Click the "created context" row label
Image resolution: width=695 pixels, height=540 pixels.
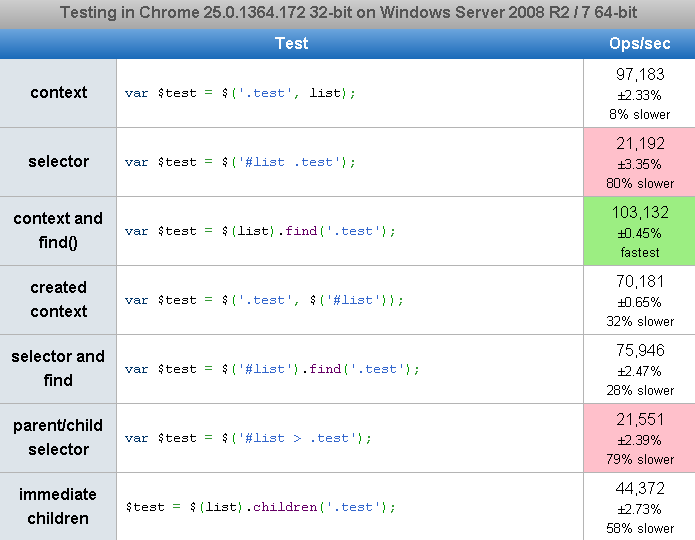coord(58,299)
